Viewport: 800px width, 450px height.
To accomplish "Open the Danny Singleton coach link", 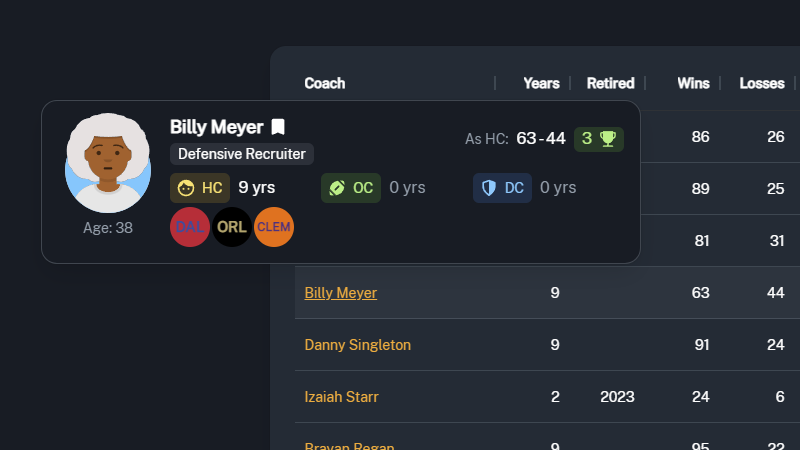I will click(x=357, y=345).
